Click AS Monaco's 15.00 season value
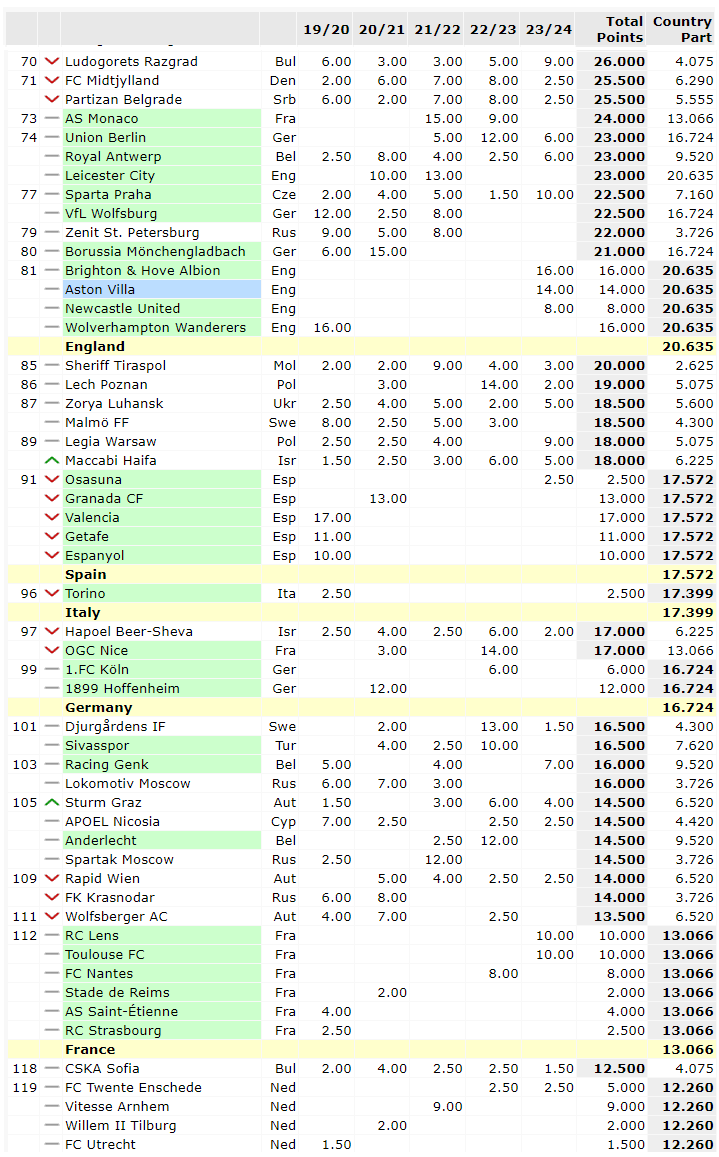The height and width of the screenshot is (1157, 719). (x=444, y=118)
